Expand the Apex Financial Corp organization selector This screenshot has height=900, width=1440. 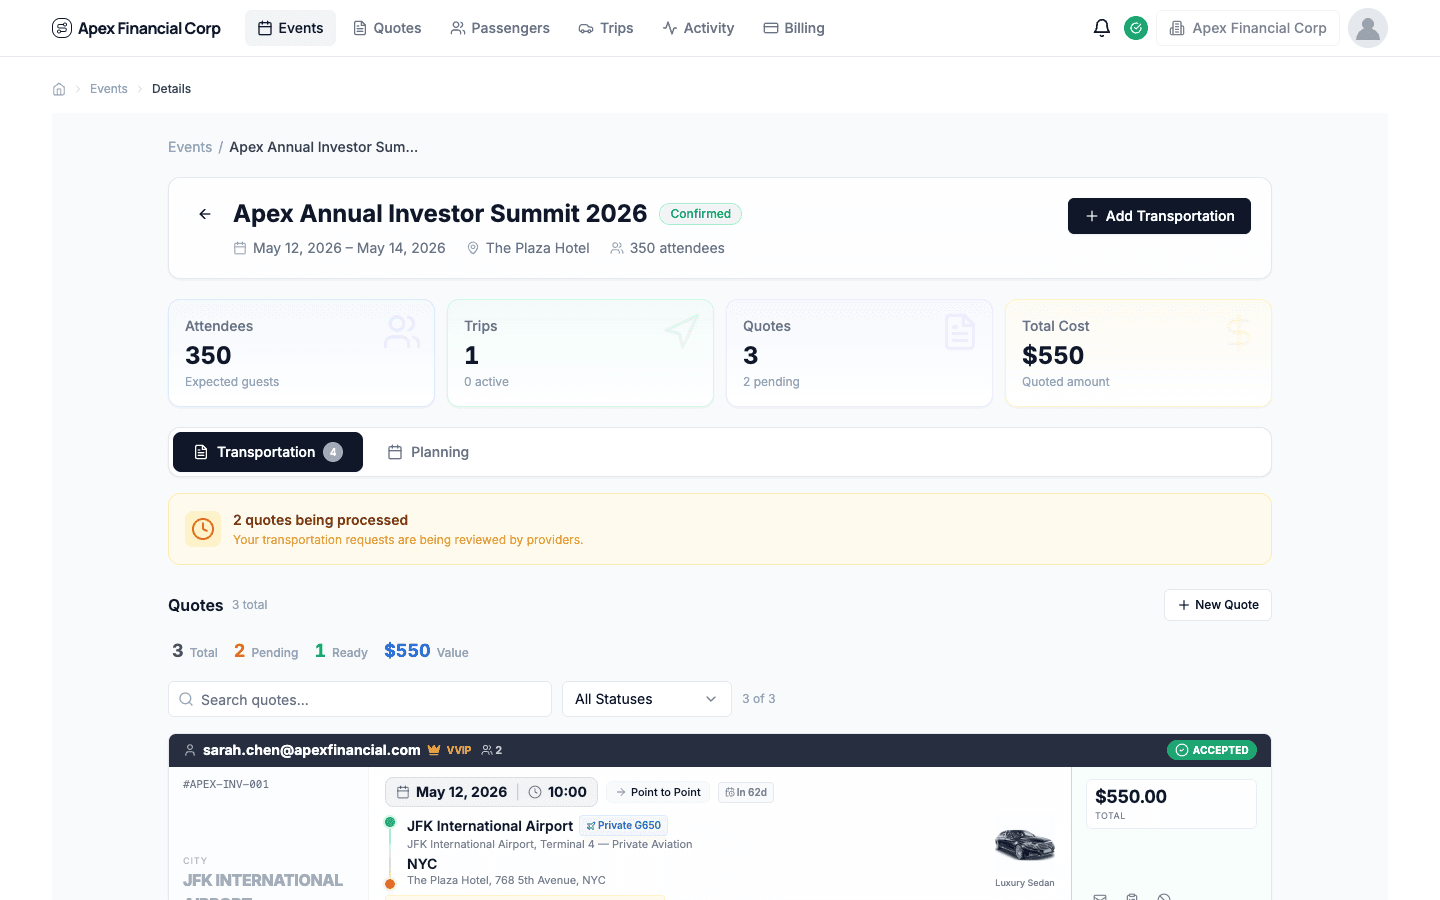(x=1247, y=28)
